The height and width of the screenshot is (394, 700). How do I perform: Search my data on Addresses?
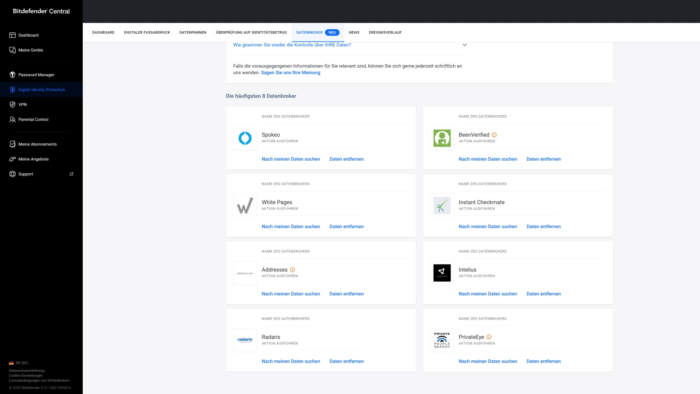(x=291, y=294)
